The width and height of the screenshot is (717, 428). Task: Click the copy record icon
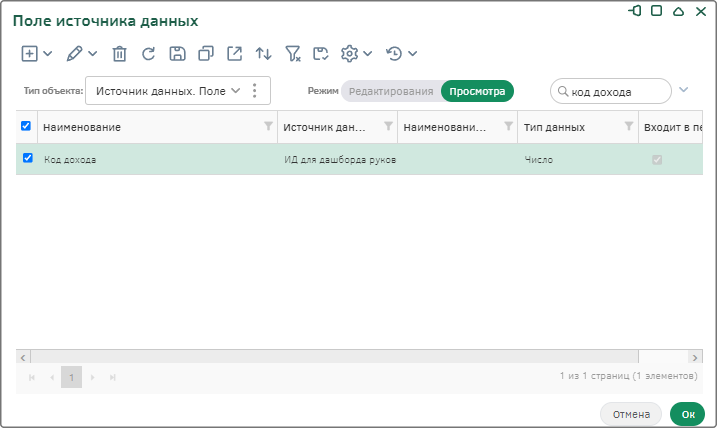click(206, 54)
